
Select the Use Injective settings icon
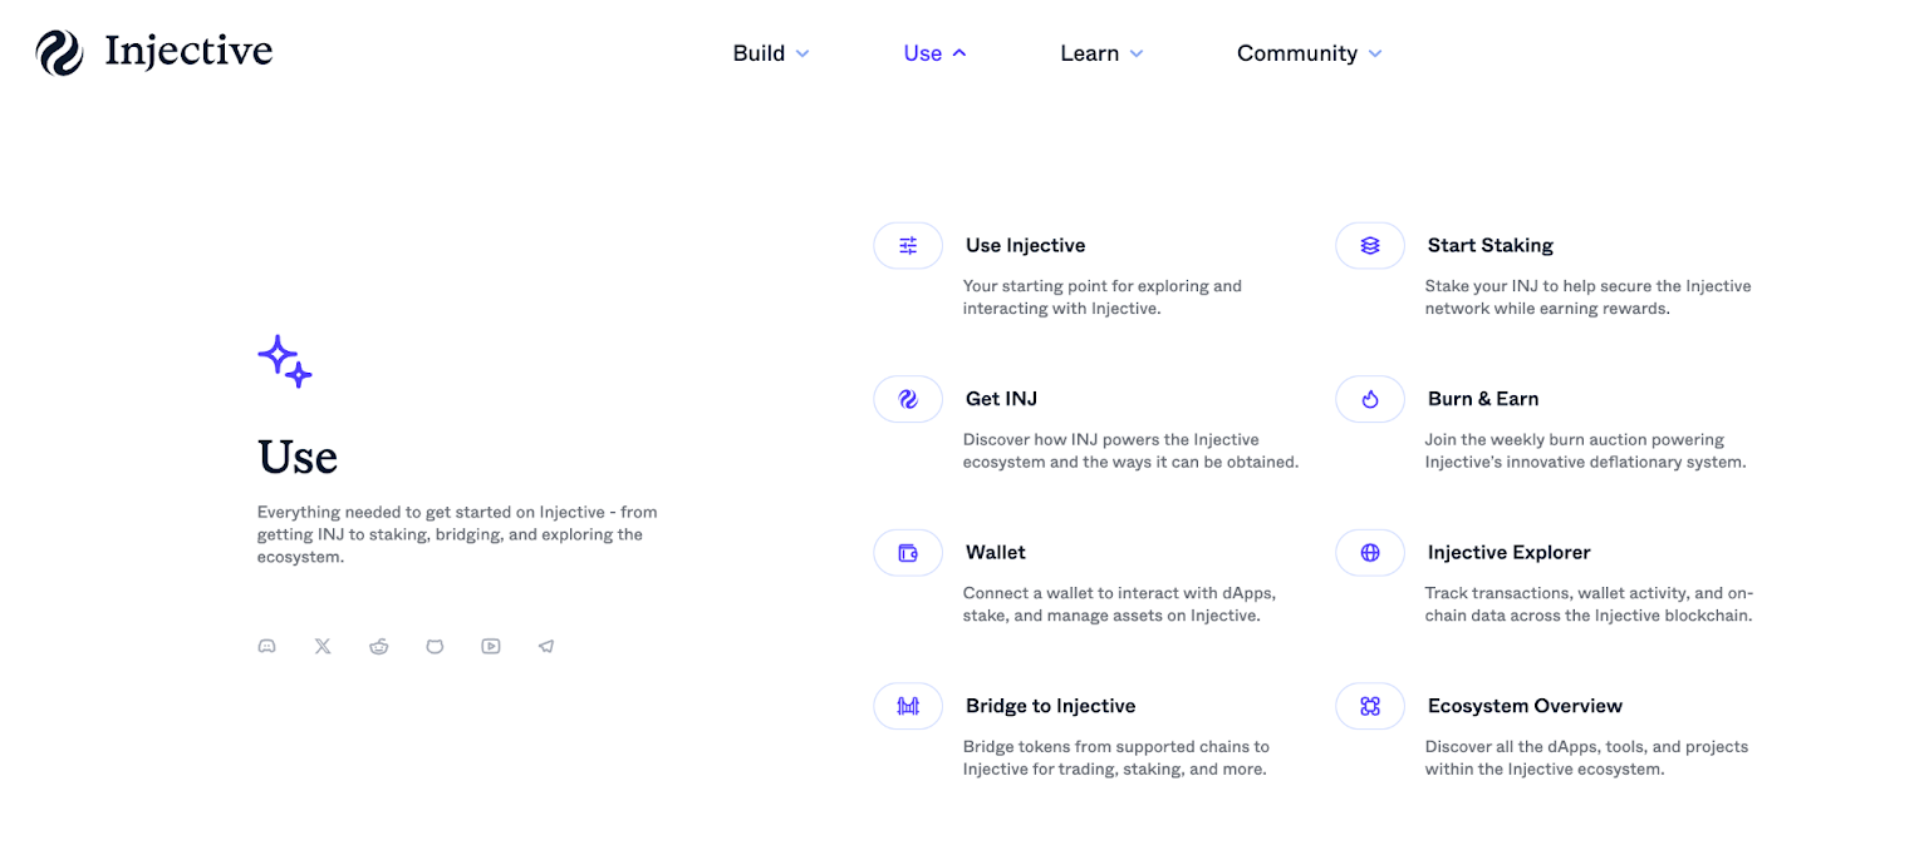[x=907, y=245]
